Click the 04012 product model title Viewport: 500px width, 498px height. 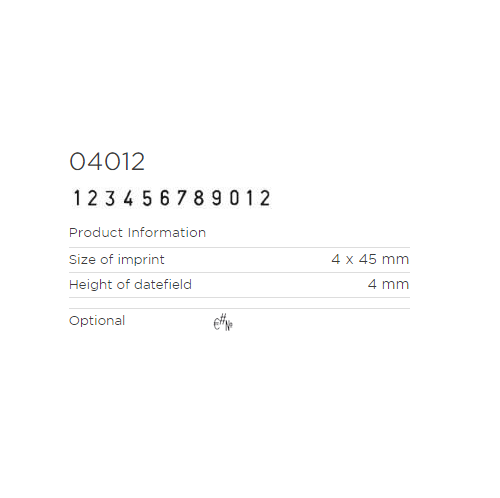[107, 162]
